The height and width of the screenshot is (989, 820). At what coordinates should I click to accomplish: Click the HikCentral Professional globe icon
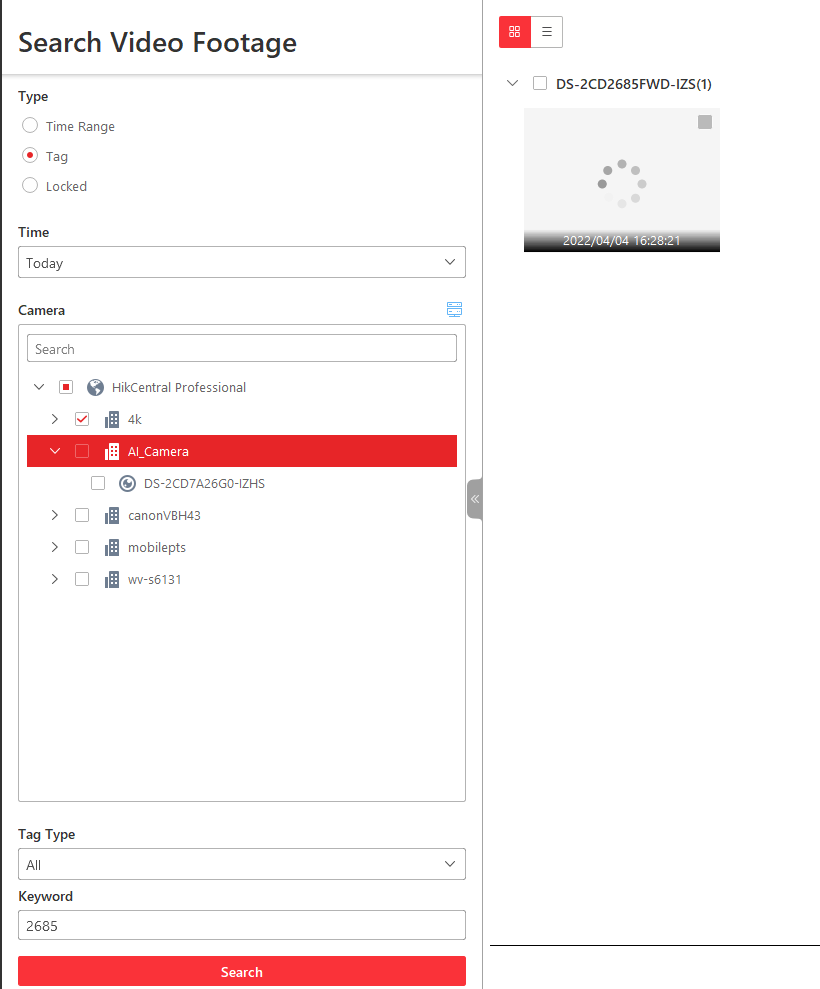coord(96,388)
